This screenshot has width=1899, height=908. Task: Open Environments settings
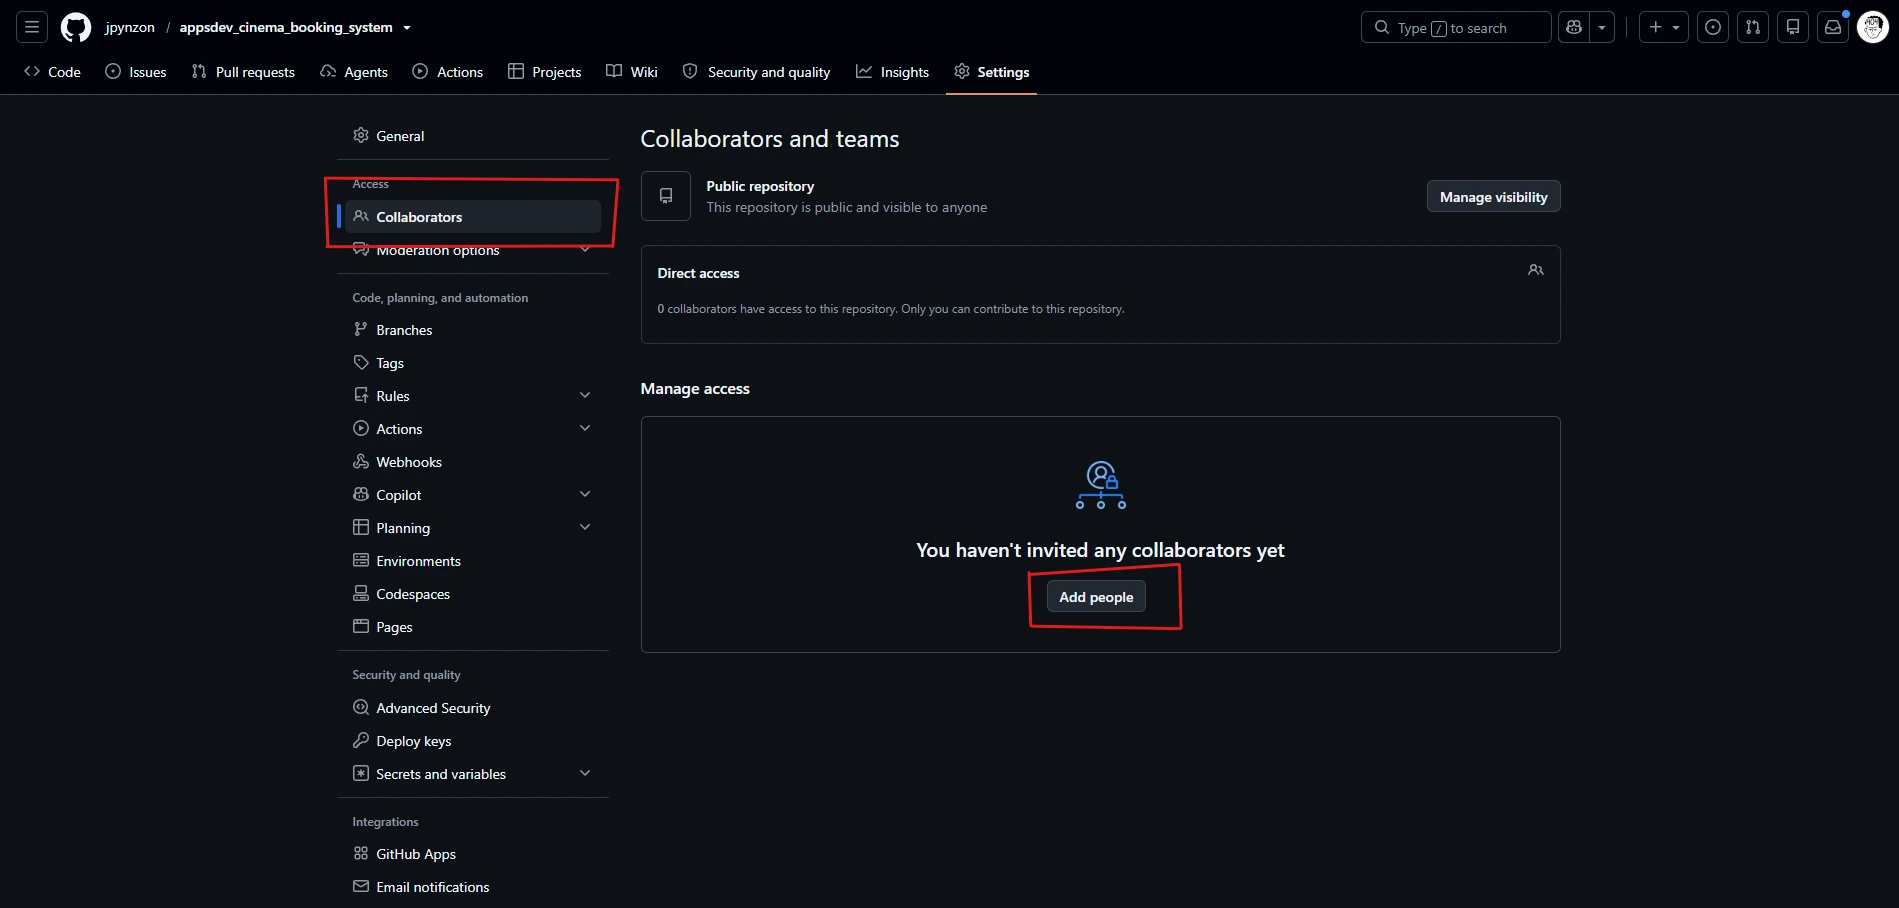point(473,561)
